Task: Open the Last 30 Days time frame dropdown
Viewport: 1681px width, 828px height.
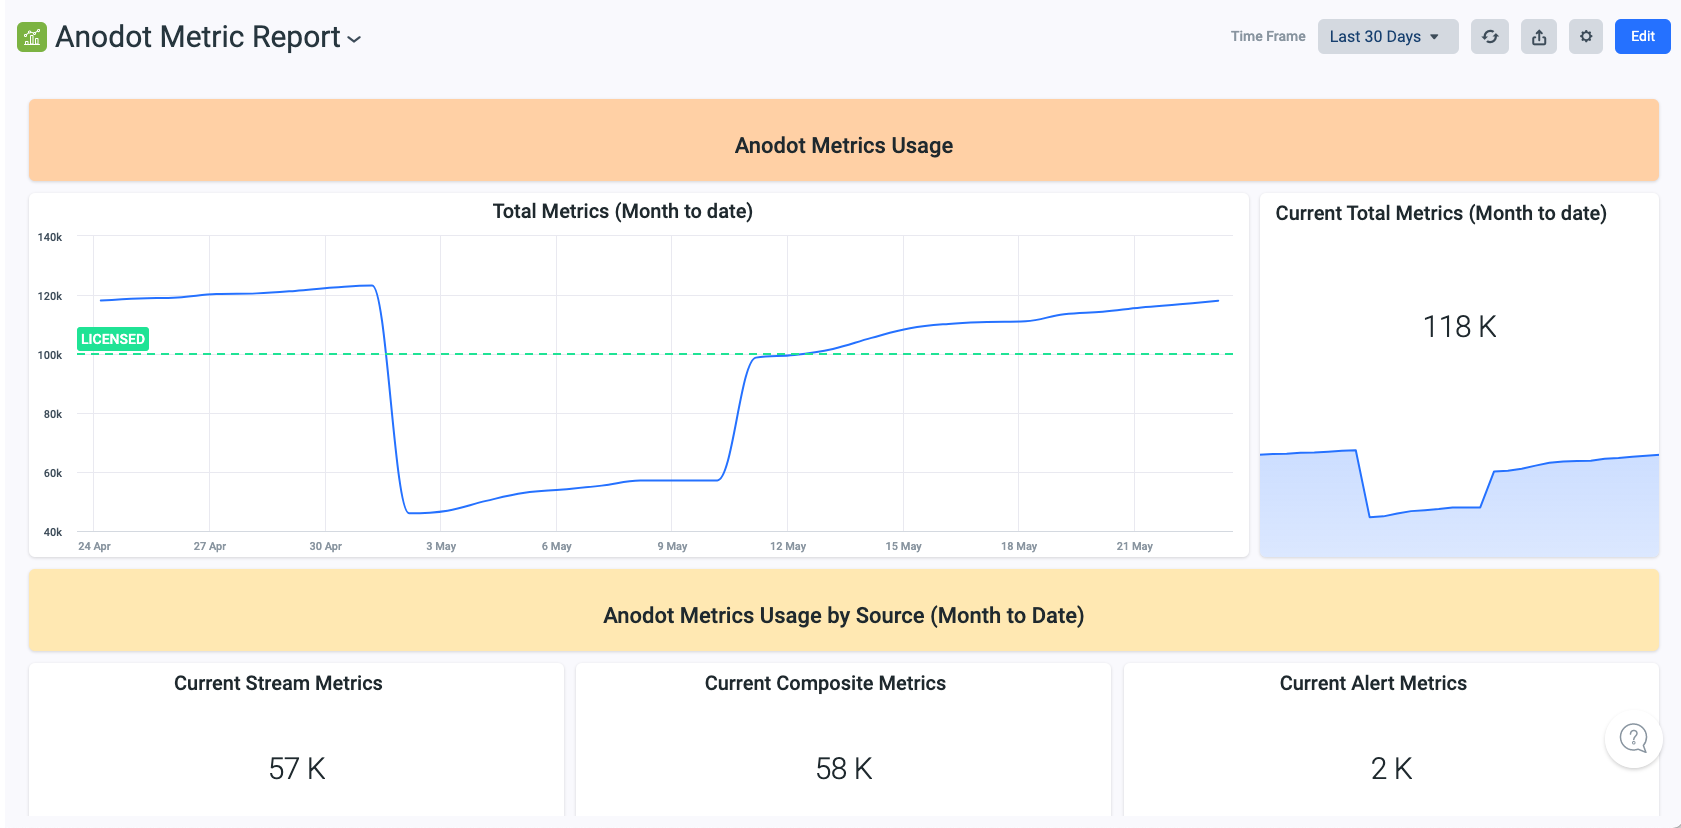Action: [x=1387, y=37]
